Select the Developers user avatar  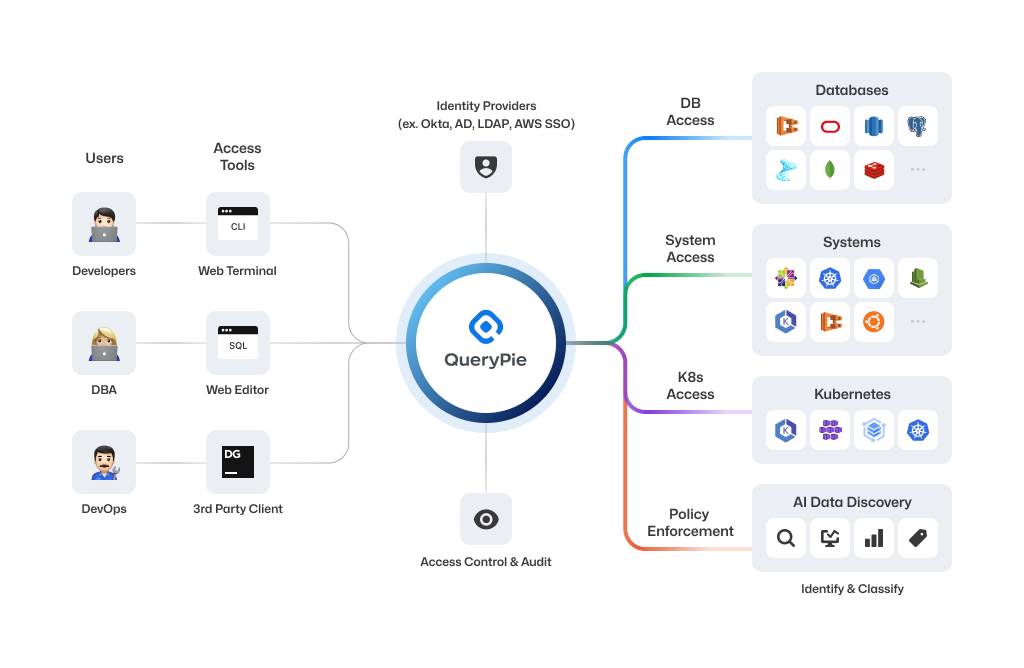click(104, 224)
